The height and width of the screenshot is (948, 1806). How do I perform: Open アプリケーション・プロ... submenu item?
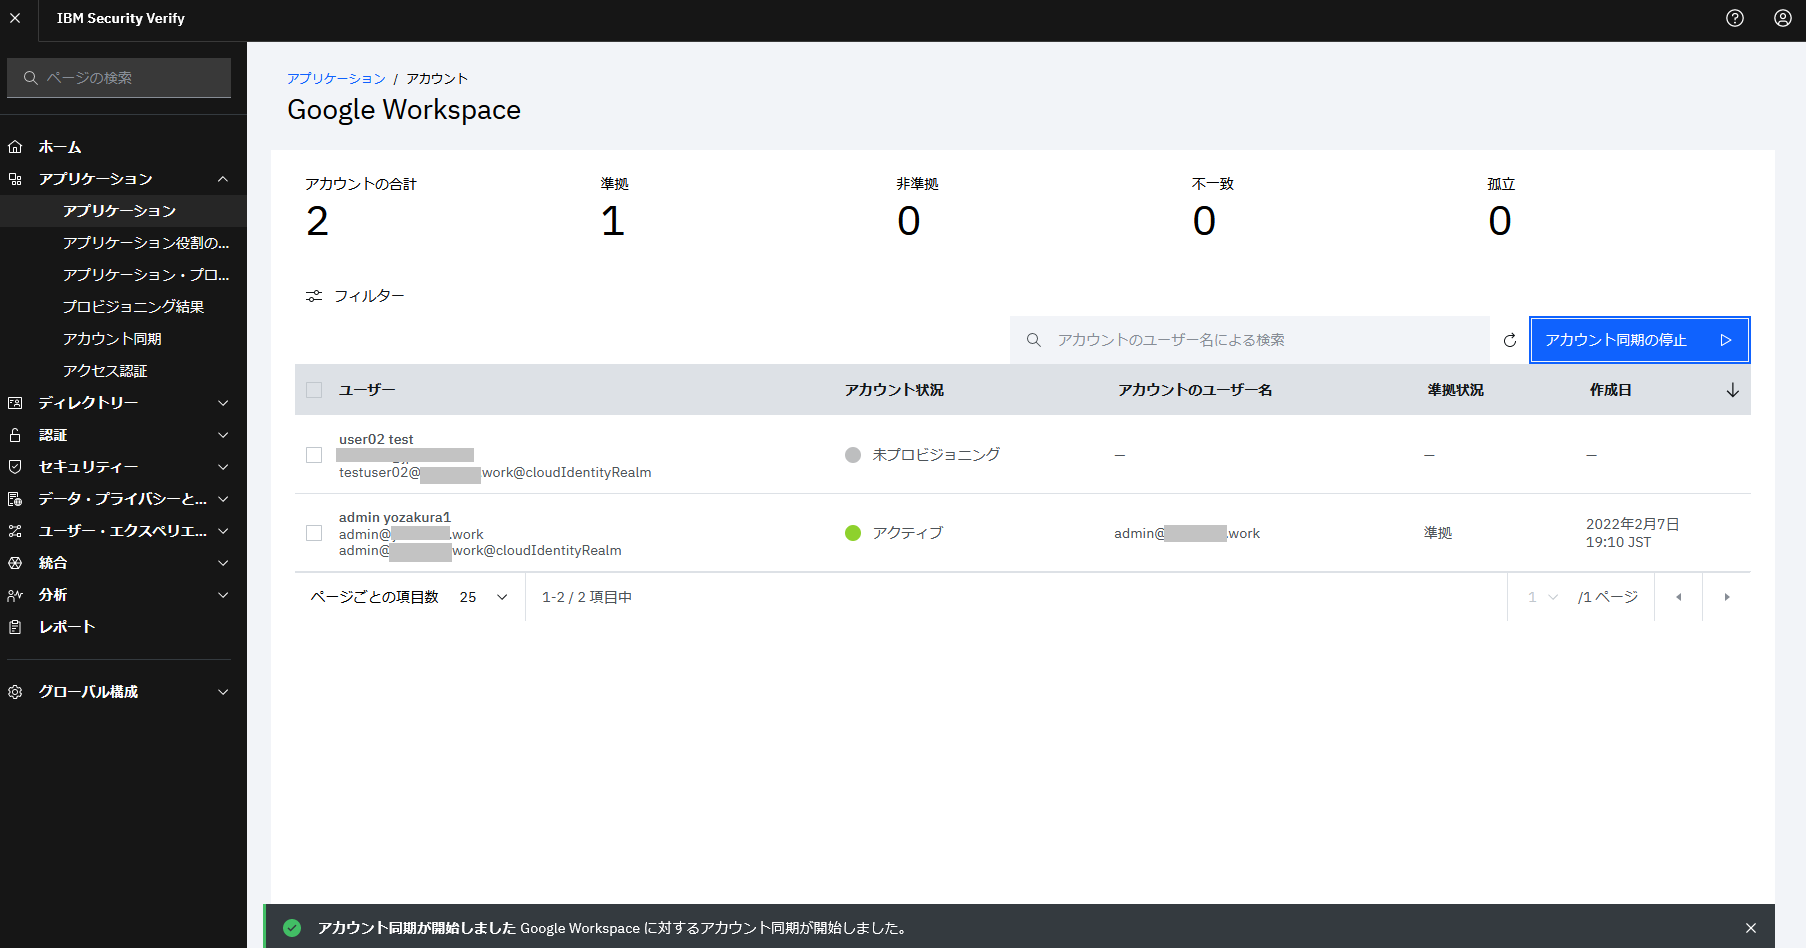(x=123, y=275)
